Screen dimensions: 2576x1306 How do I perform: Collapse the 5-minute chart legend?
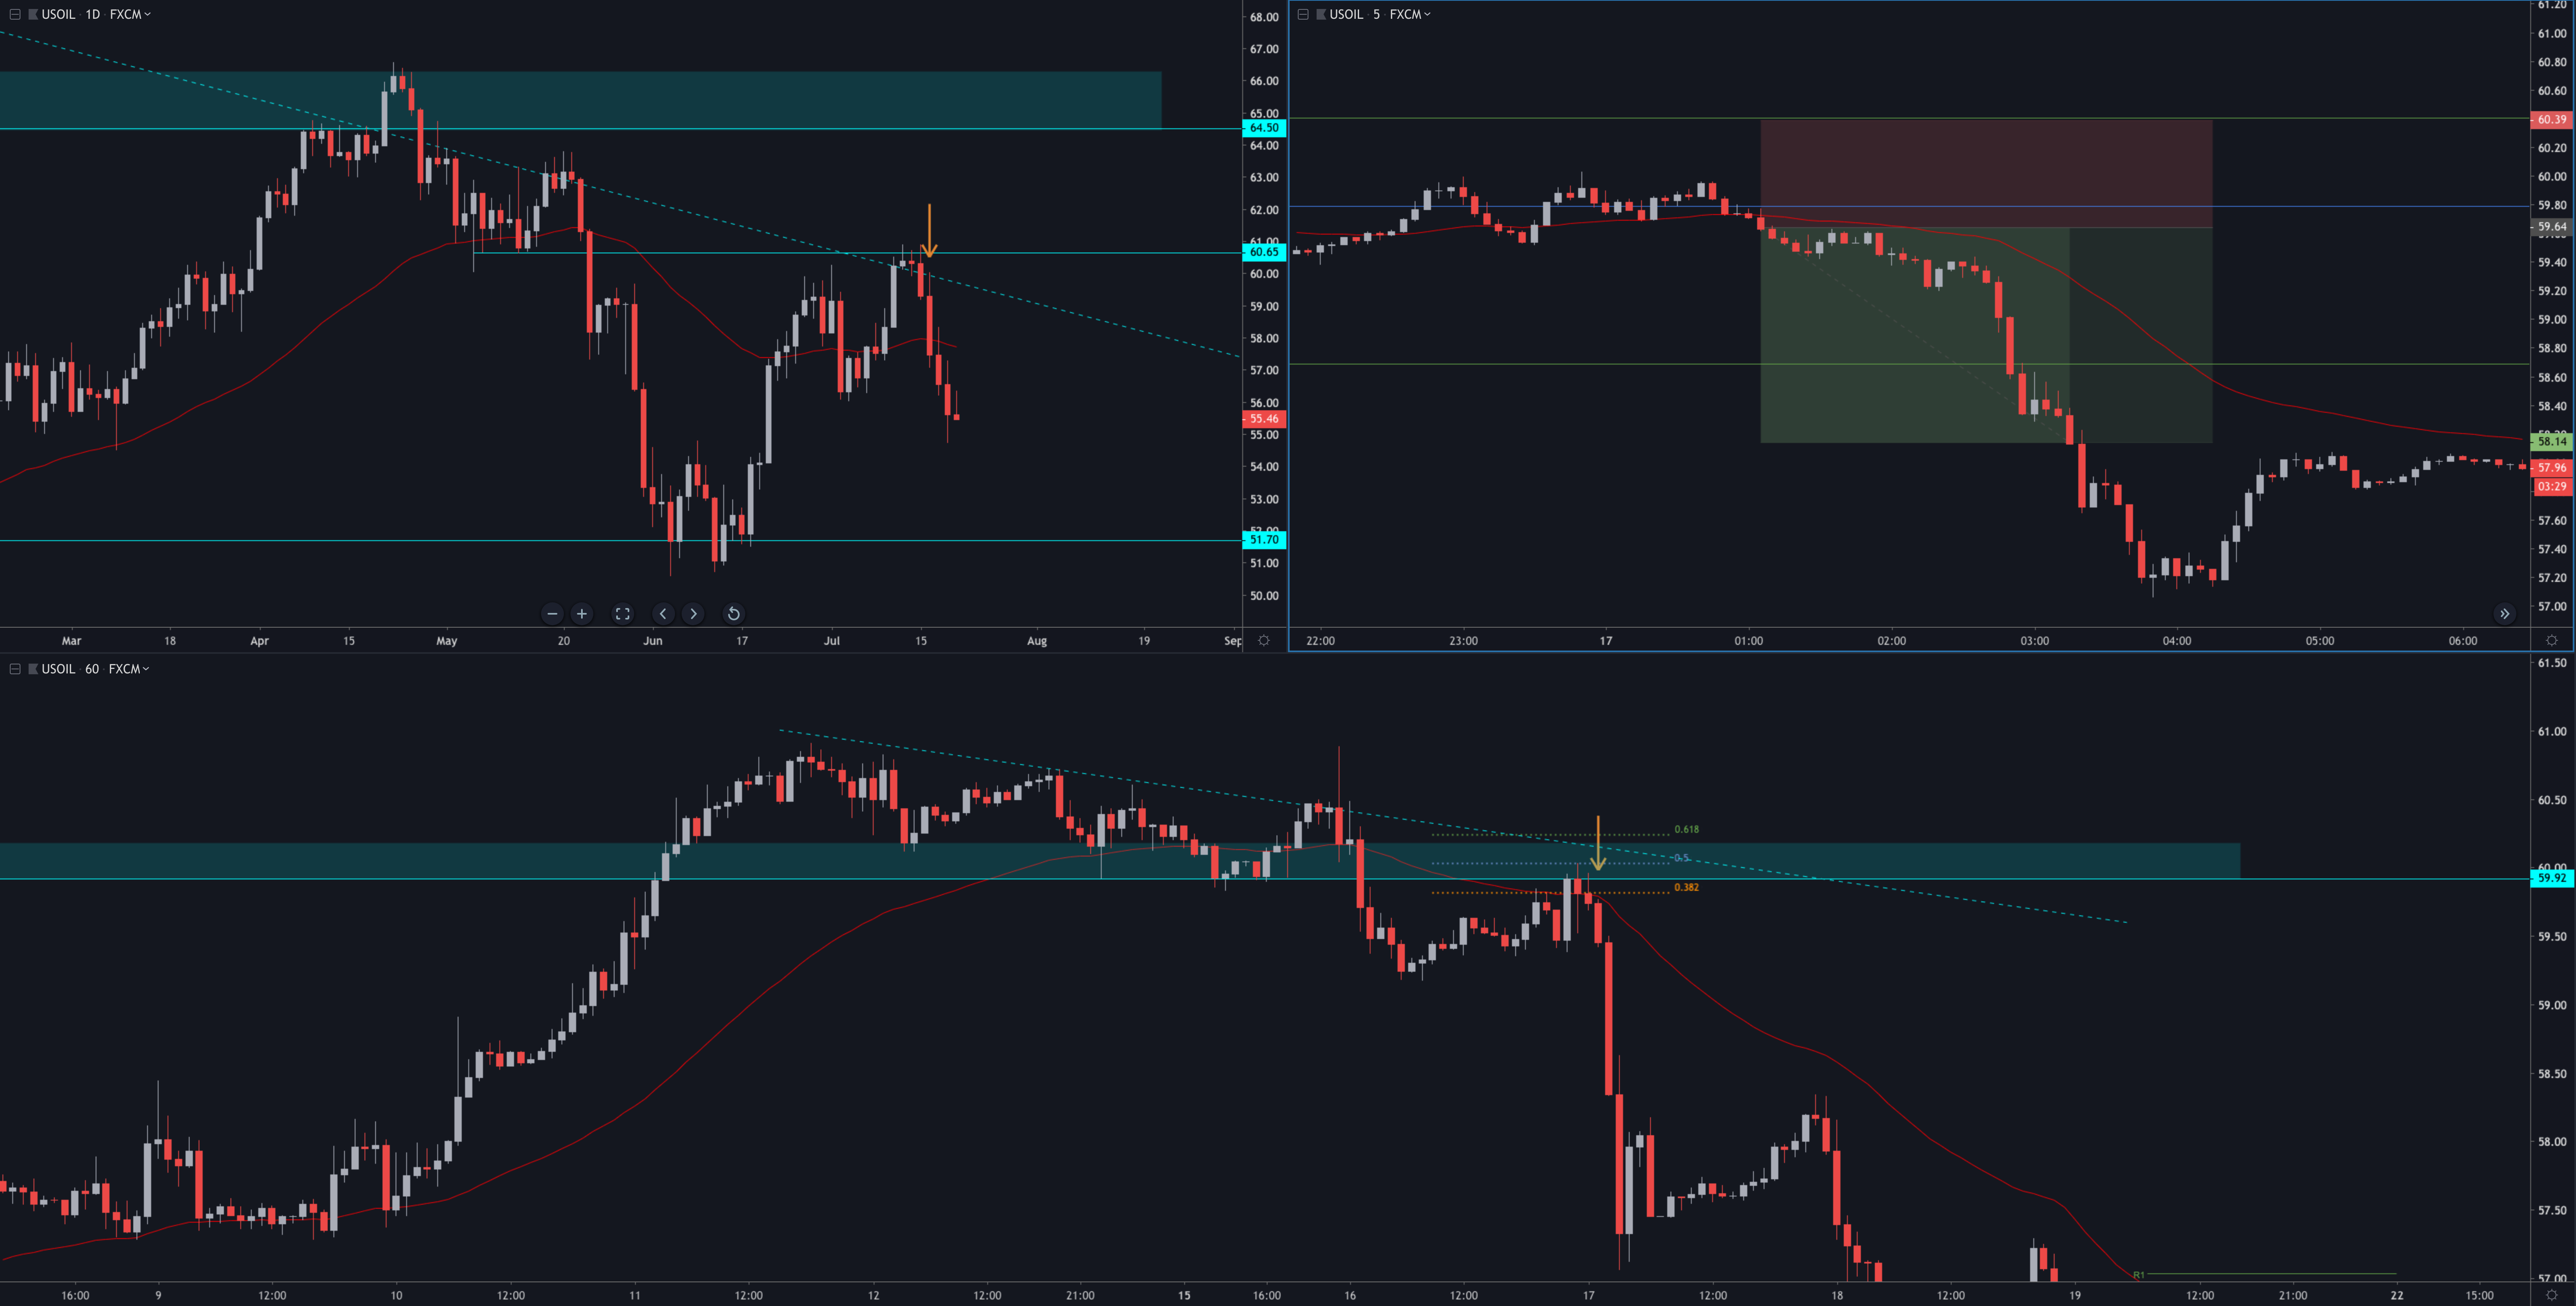point(1303,14)
